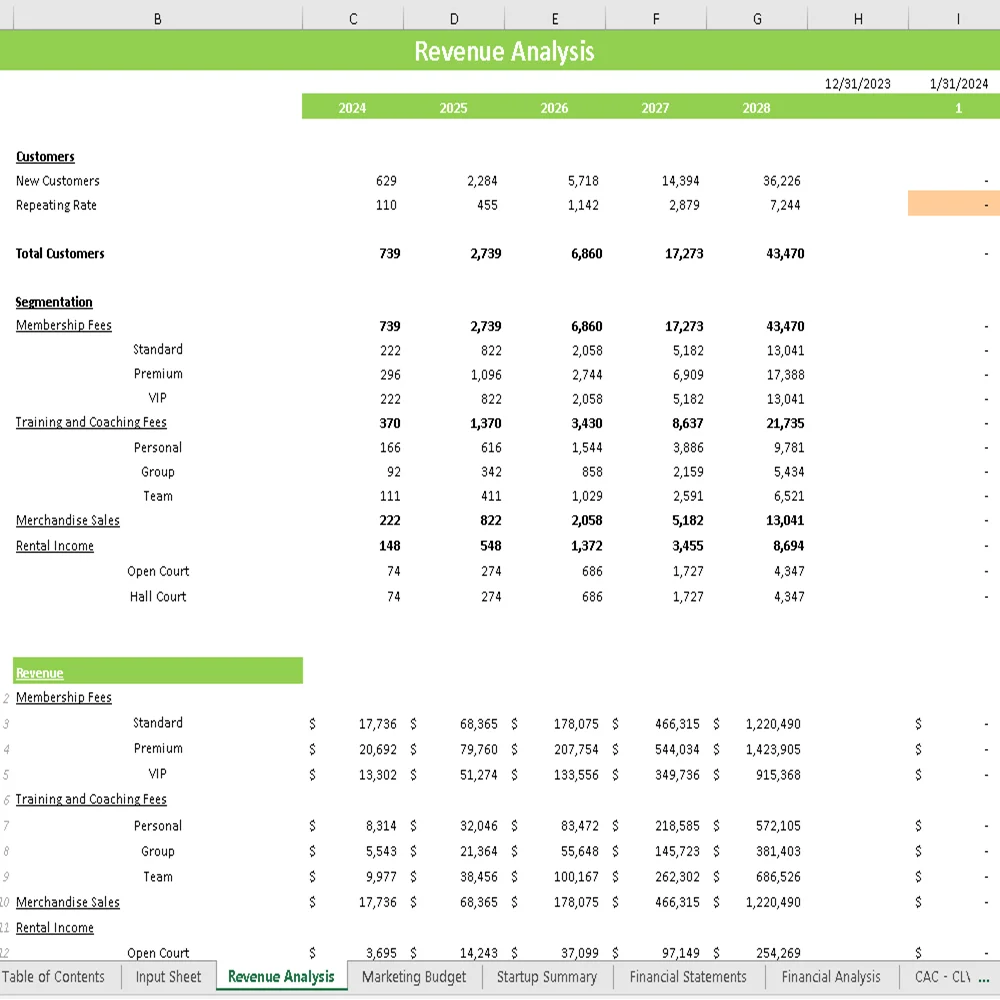1000x1000 pixels.
Task: Select the highlighted orange Repeating Rate cell
Action: 955,205
